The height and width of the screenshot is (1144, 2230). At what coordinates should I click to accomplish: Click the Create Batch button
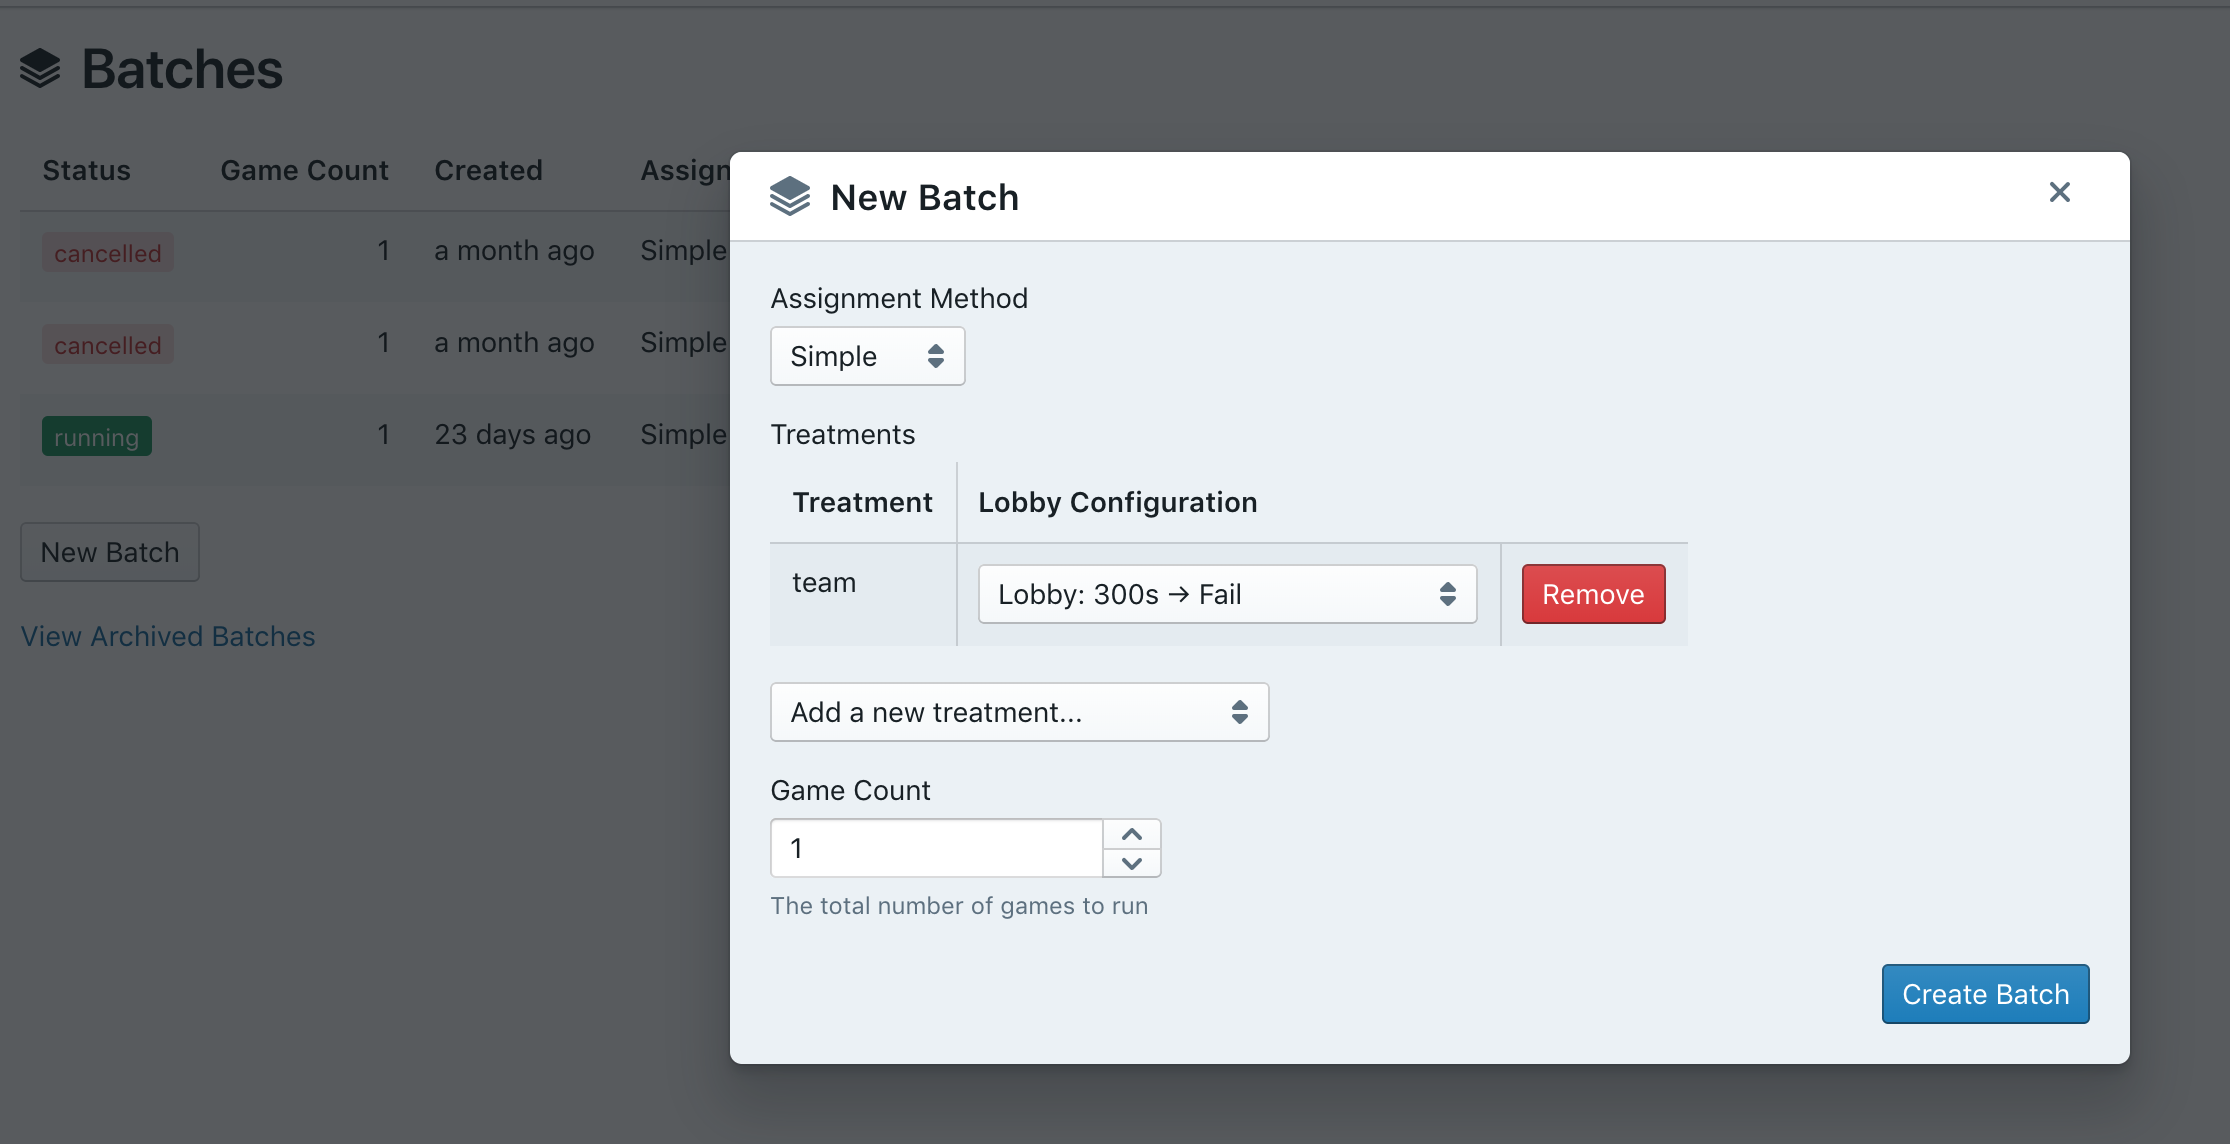pos(1984,994)
